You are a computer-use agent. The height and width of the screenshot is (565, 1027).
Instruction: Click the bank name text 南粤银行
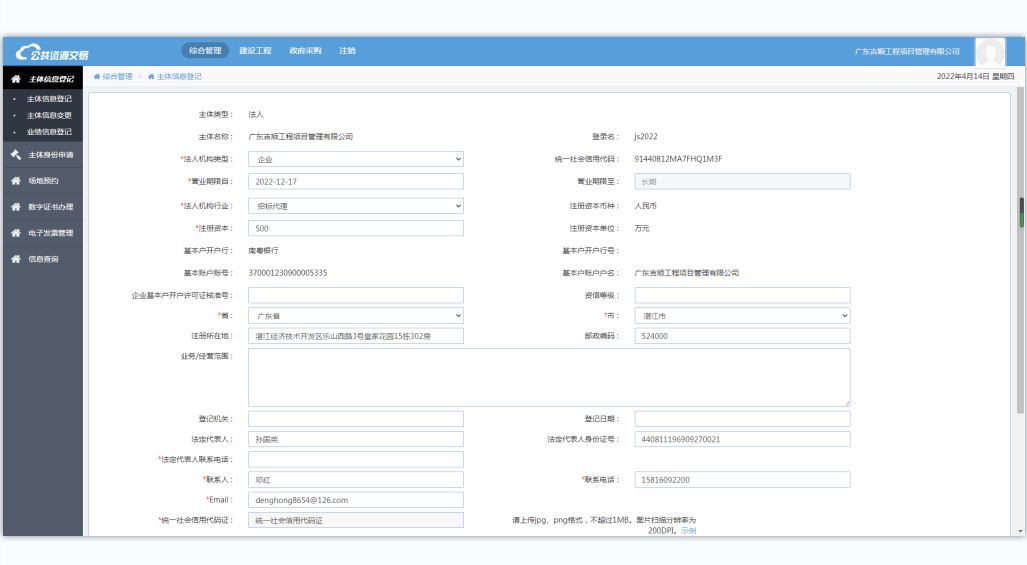click(263, 251)
